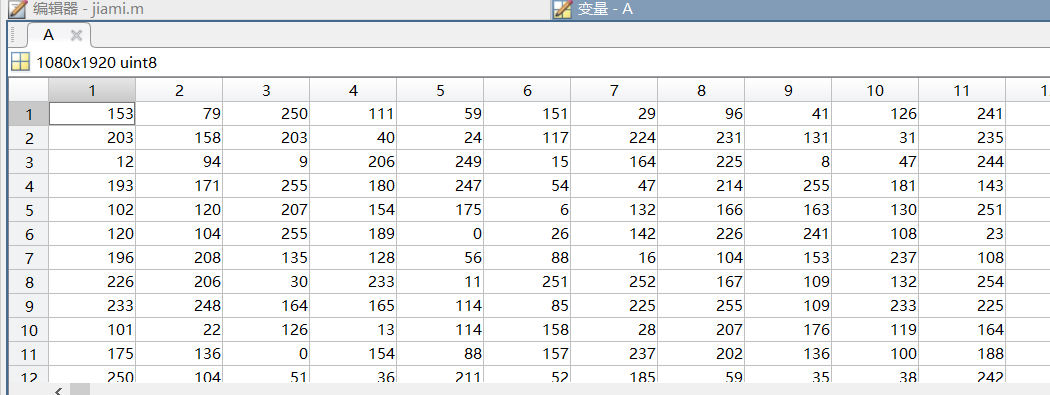The height and width of the screenshot is (395, 1050).
Task: Close the A variable tab
Action: [x=76, y=35]
